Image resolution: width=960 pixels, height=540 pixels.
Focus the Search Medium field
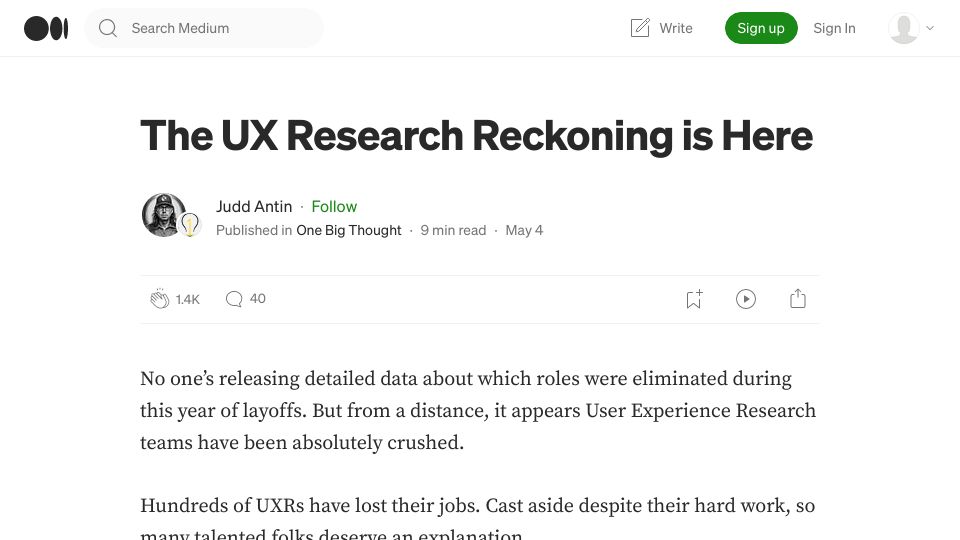tap(204, 28)
